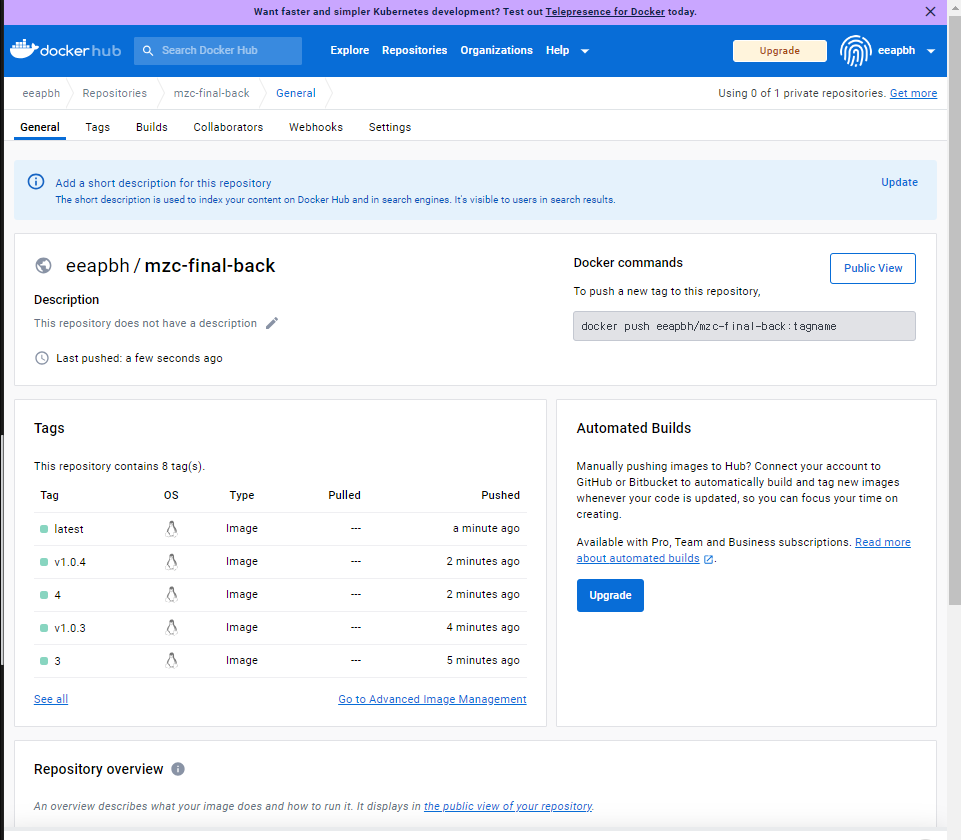Click the Repository overview info icon

[178, 769]
